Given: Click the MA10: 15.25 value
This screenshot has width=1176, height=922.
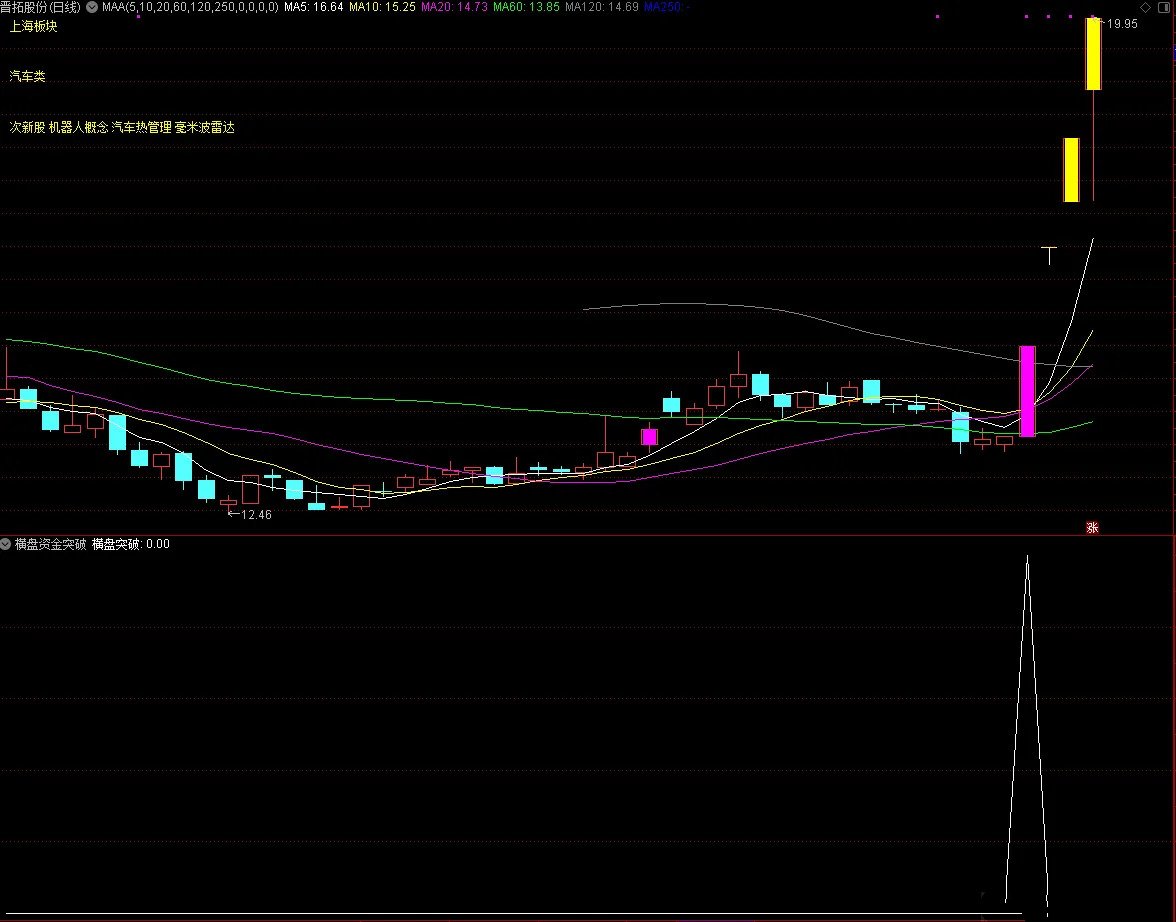Looking at the screenshot, I should click(x=382, y=7).
